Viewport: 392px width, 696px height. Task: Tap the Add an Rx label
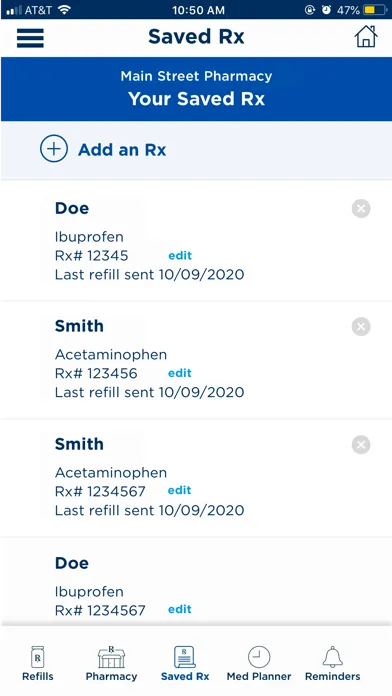[x=122, y=150]
